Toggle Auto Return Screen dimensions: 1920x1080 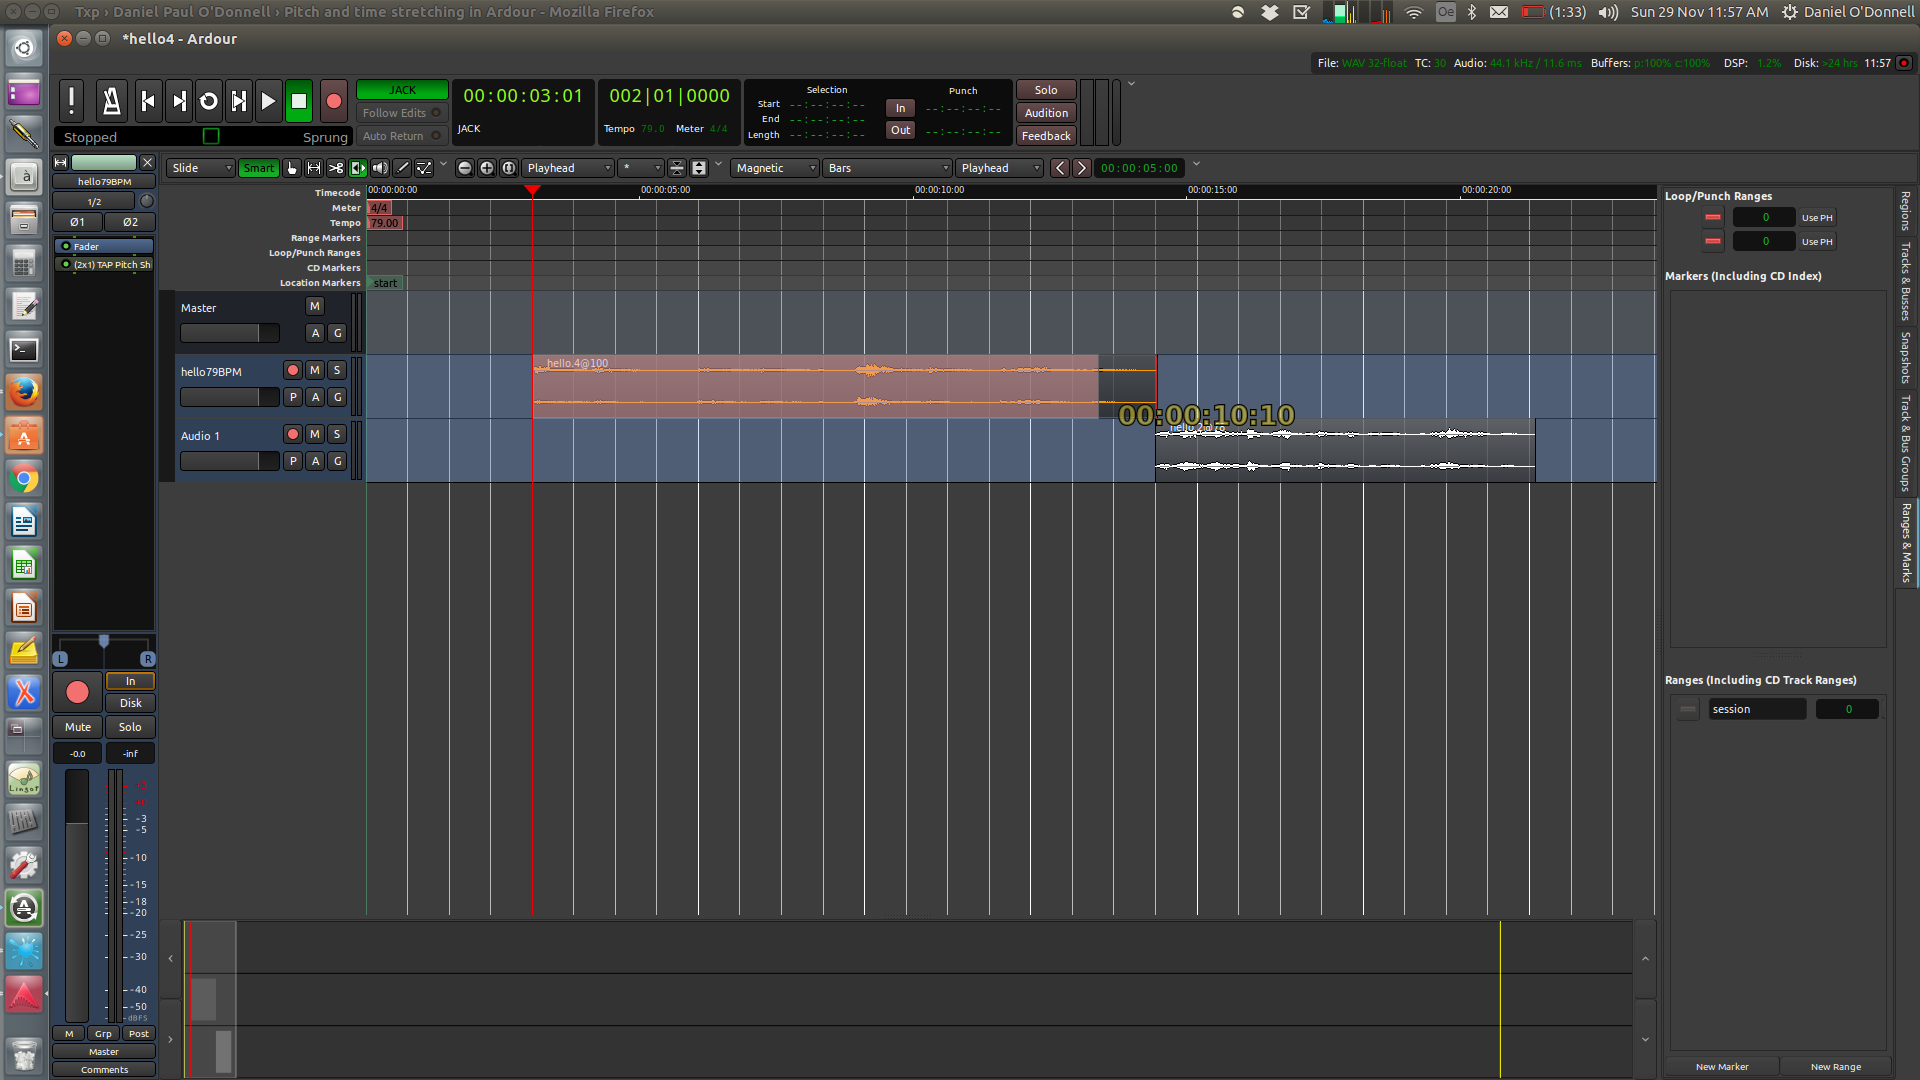pos(401,136)
